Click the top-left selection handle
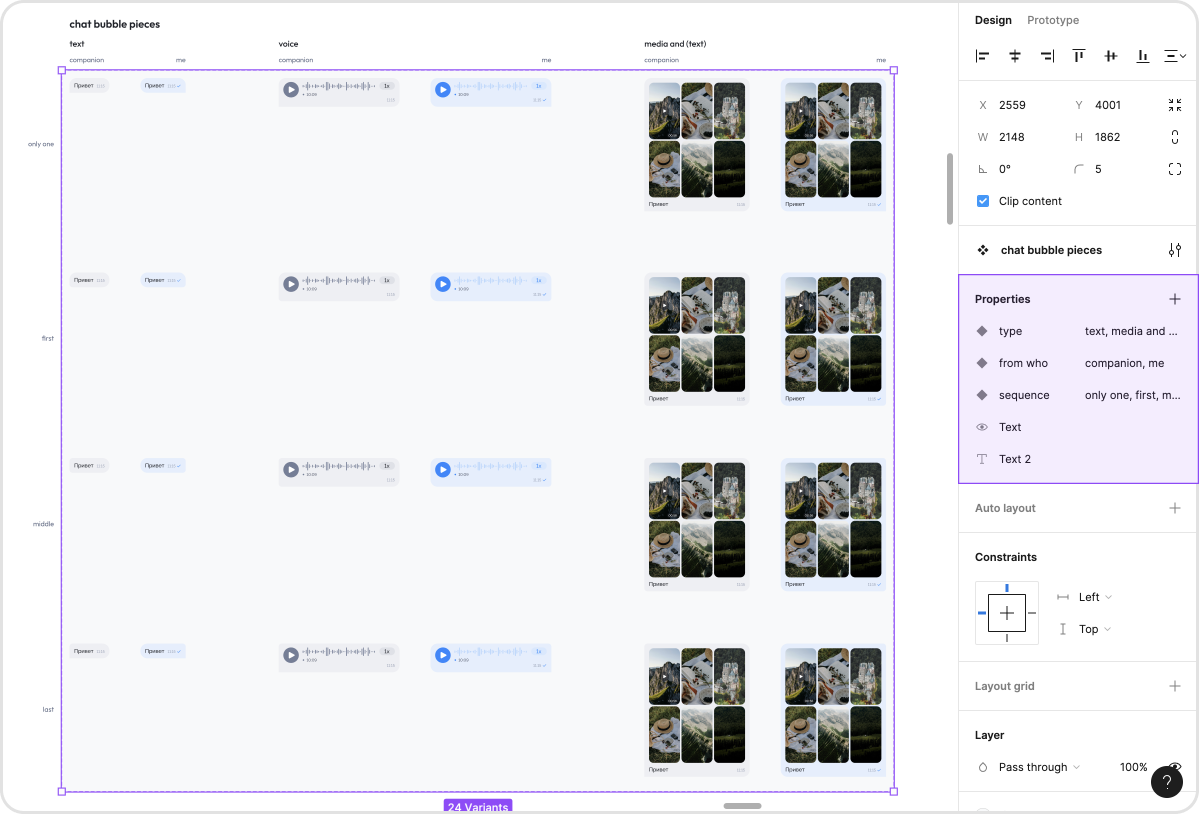Viewport: 1199px width, 814px height. click(62, 70)
